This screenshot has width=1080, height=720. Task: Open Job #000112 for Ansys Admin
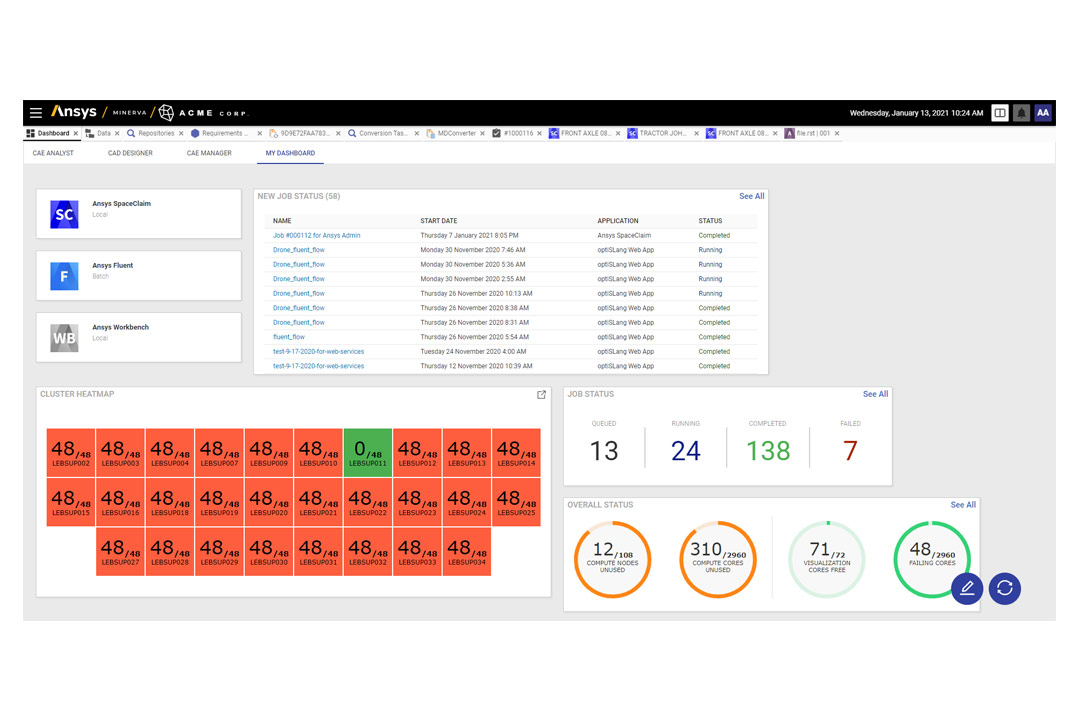pyautogui.click(x=316, y=236)
